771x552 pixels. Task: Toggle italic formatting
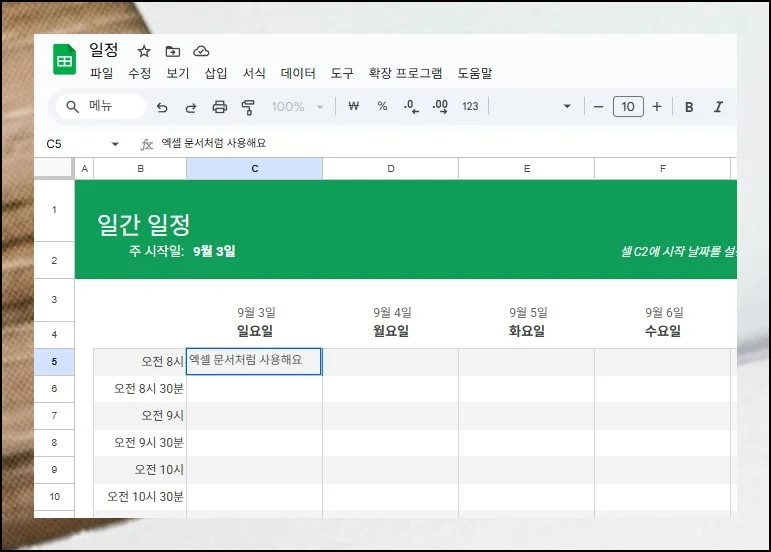(718, 107)
